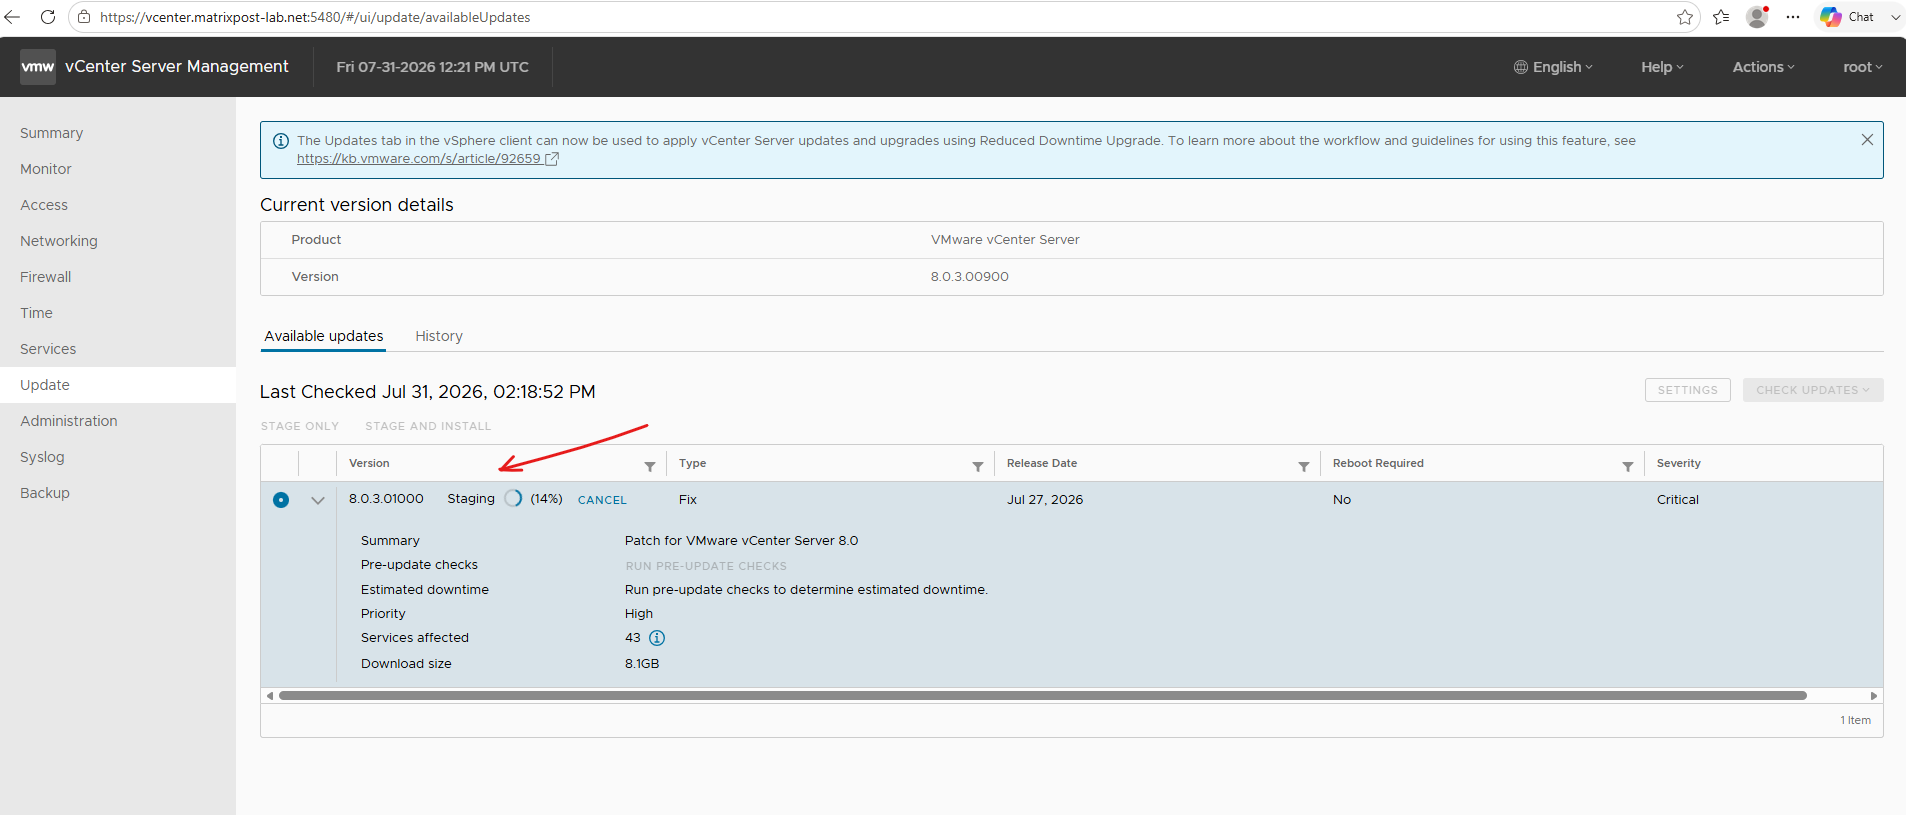The width and height of the screenshot is (1906, 815).
Task: Click the site lock icon in address bar
Action: pos(84,17)
